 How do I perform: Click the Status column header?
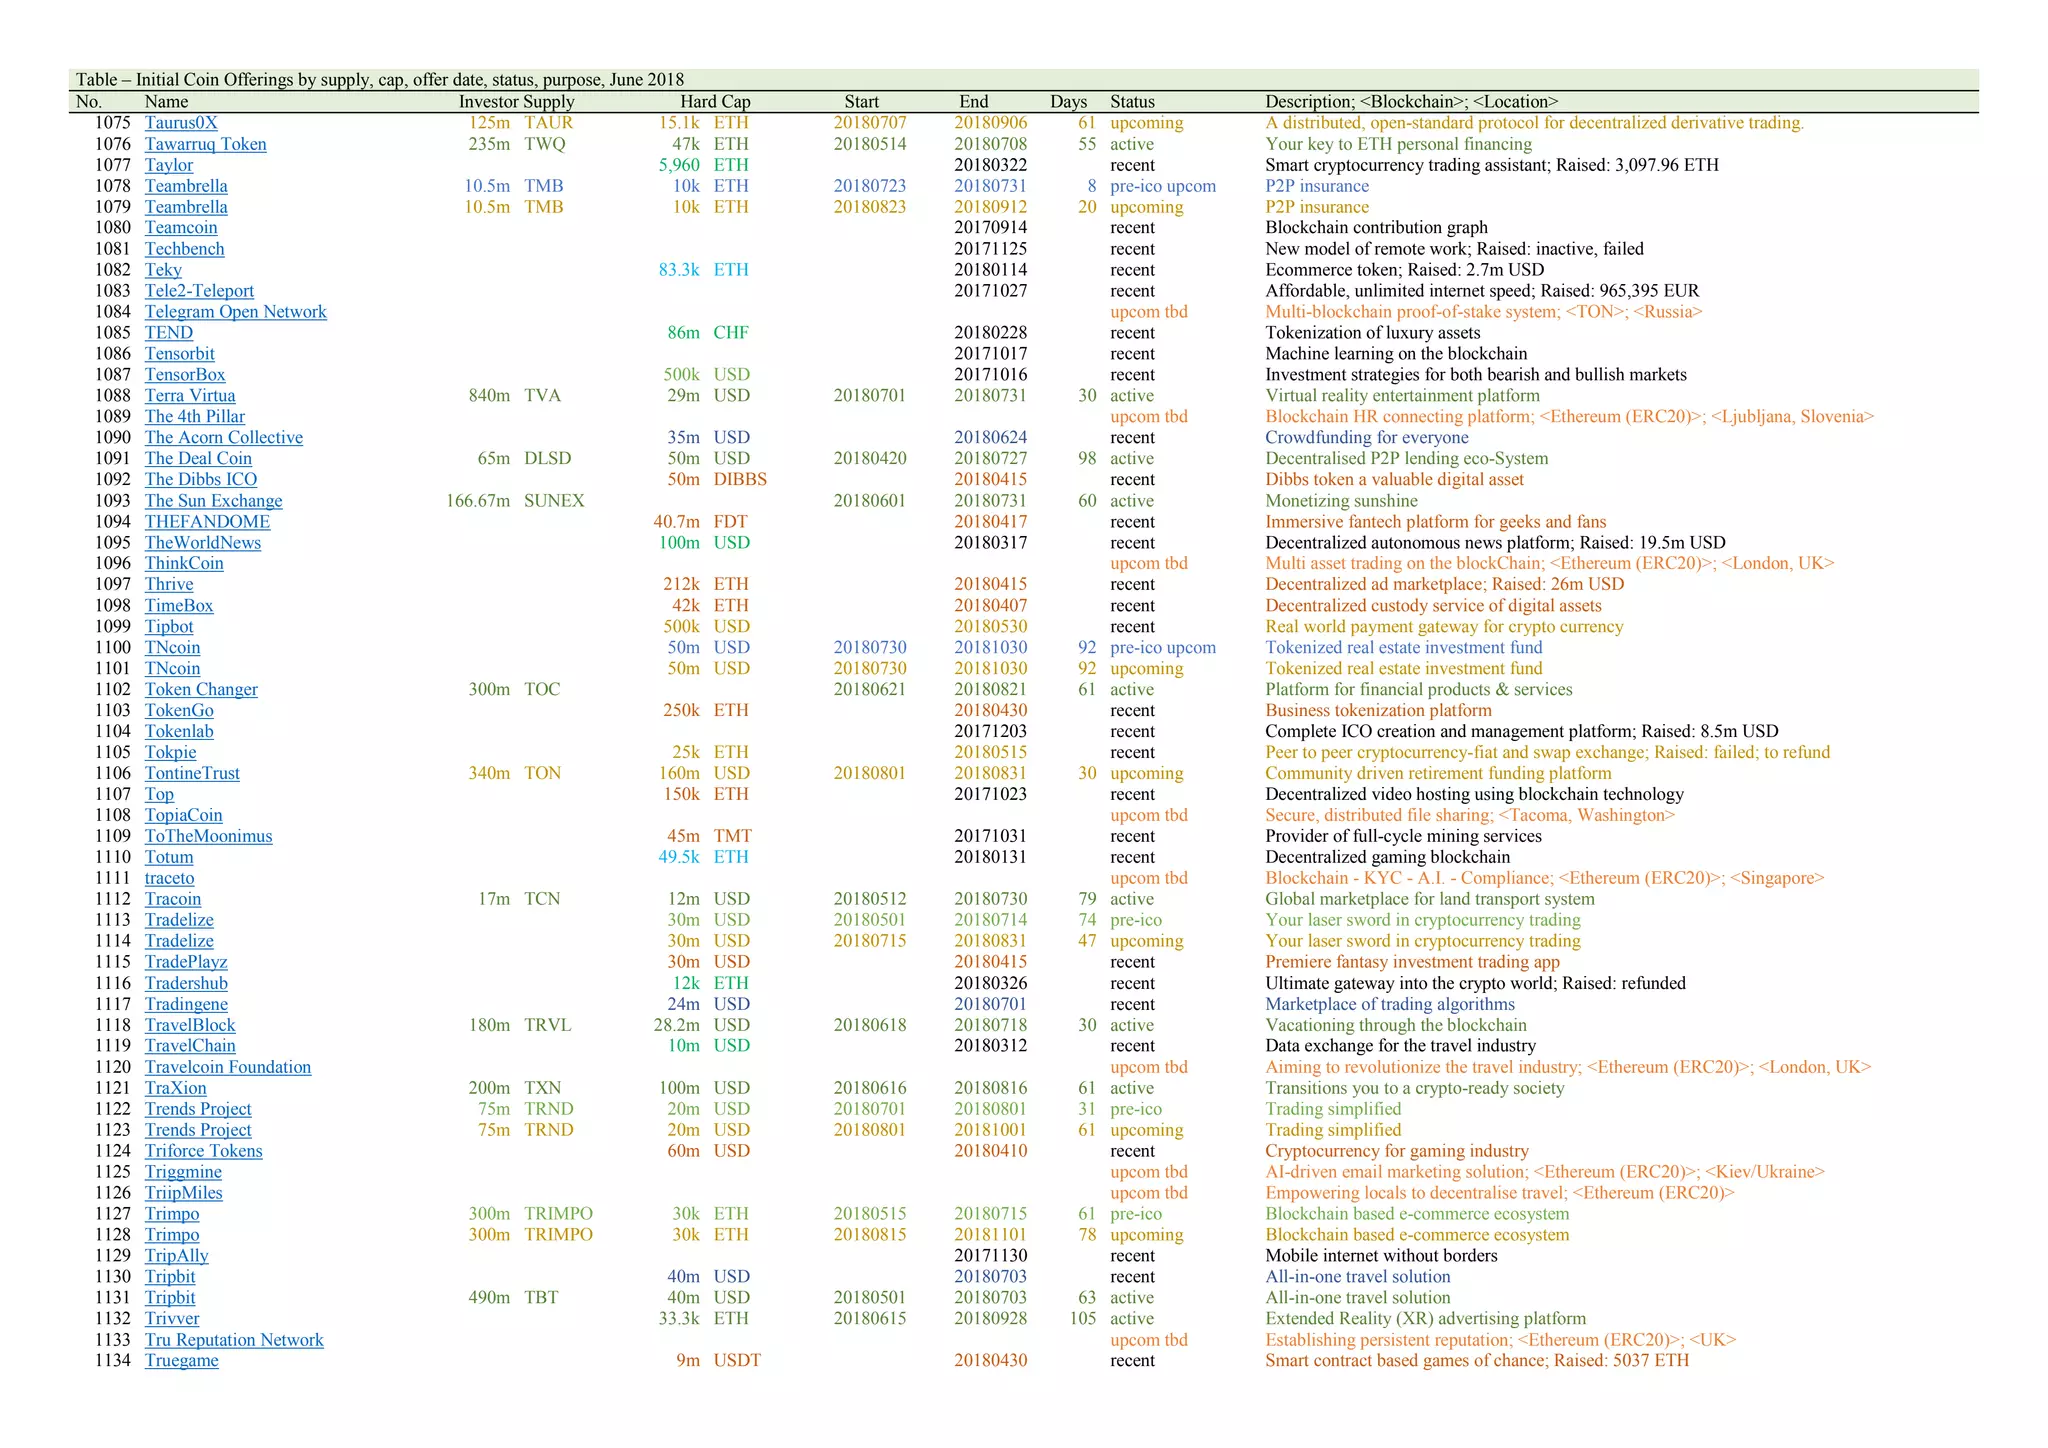1132,102
